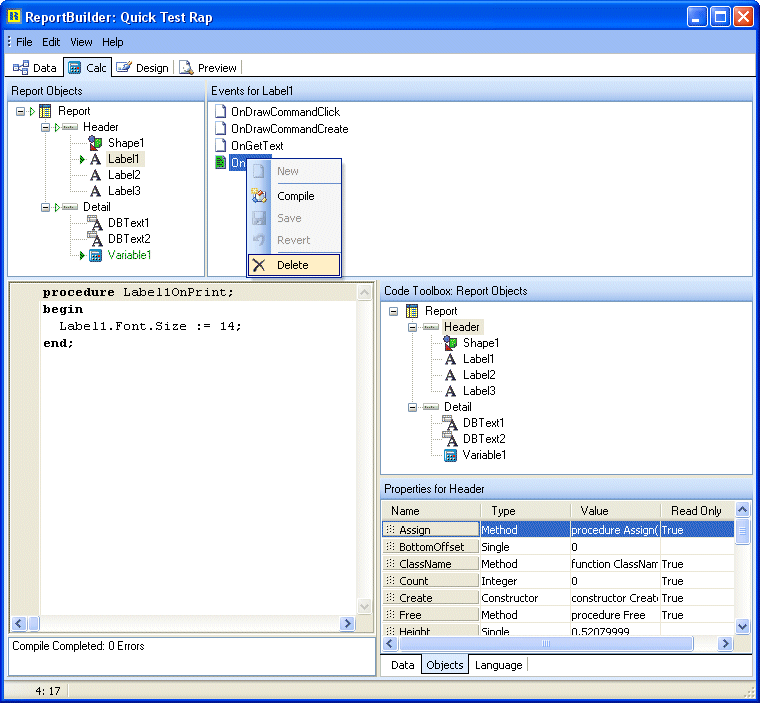The image size is (760, 703).
Task: Click the DBText1 icon in Code Toolbox tree
Action: click(x=450, y=423)
